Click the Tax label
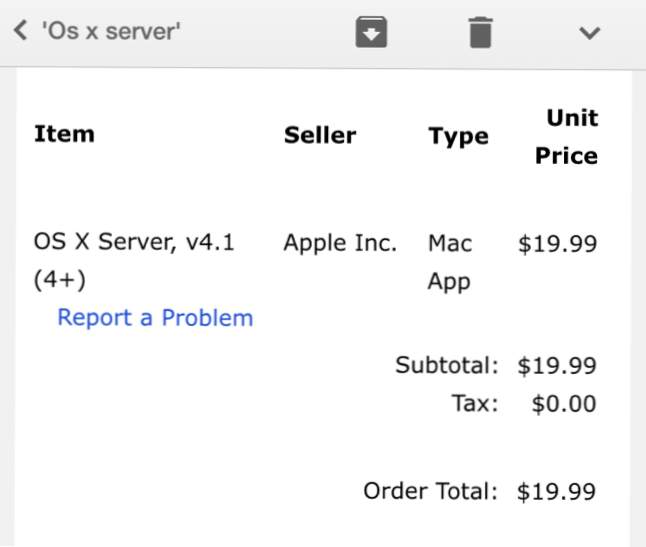The height and width of the screenshot is (547, 646). (x=474, y=404)
